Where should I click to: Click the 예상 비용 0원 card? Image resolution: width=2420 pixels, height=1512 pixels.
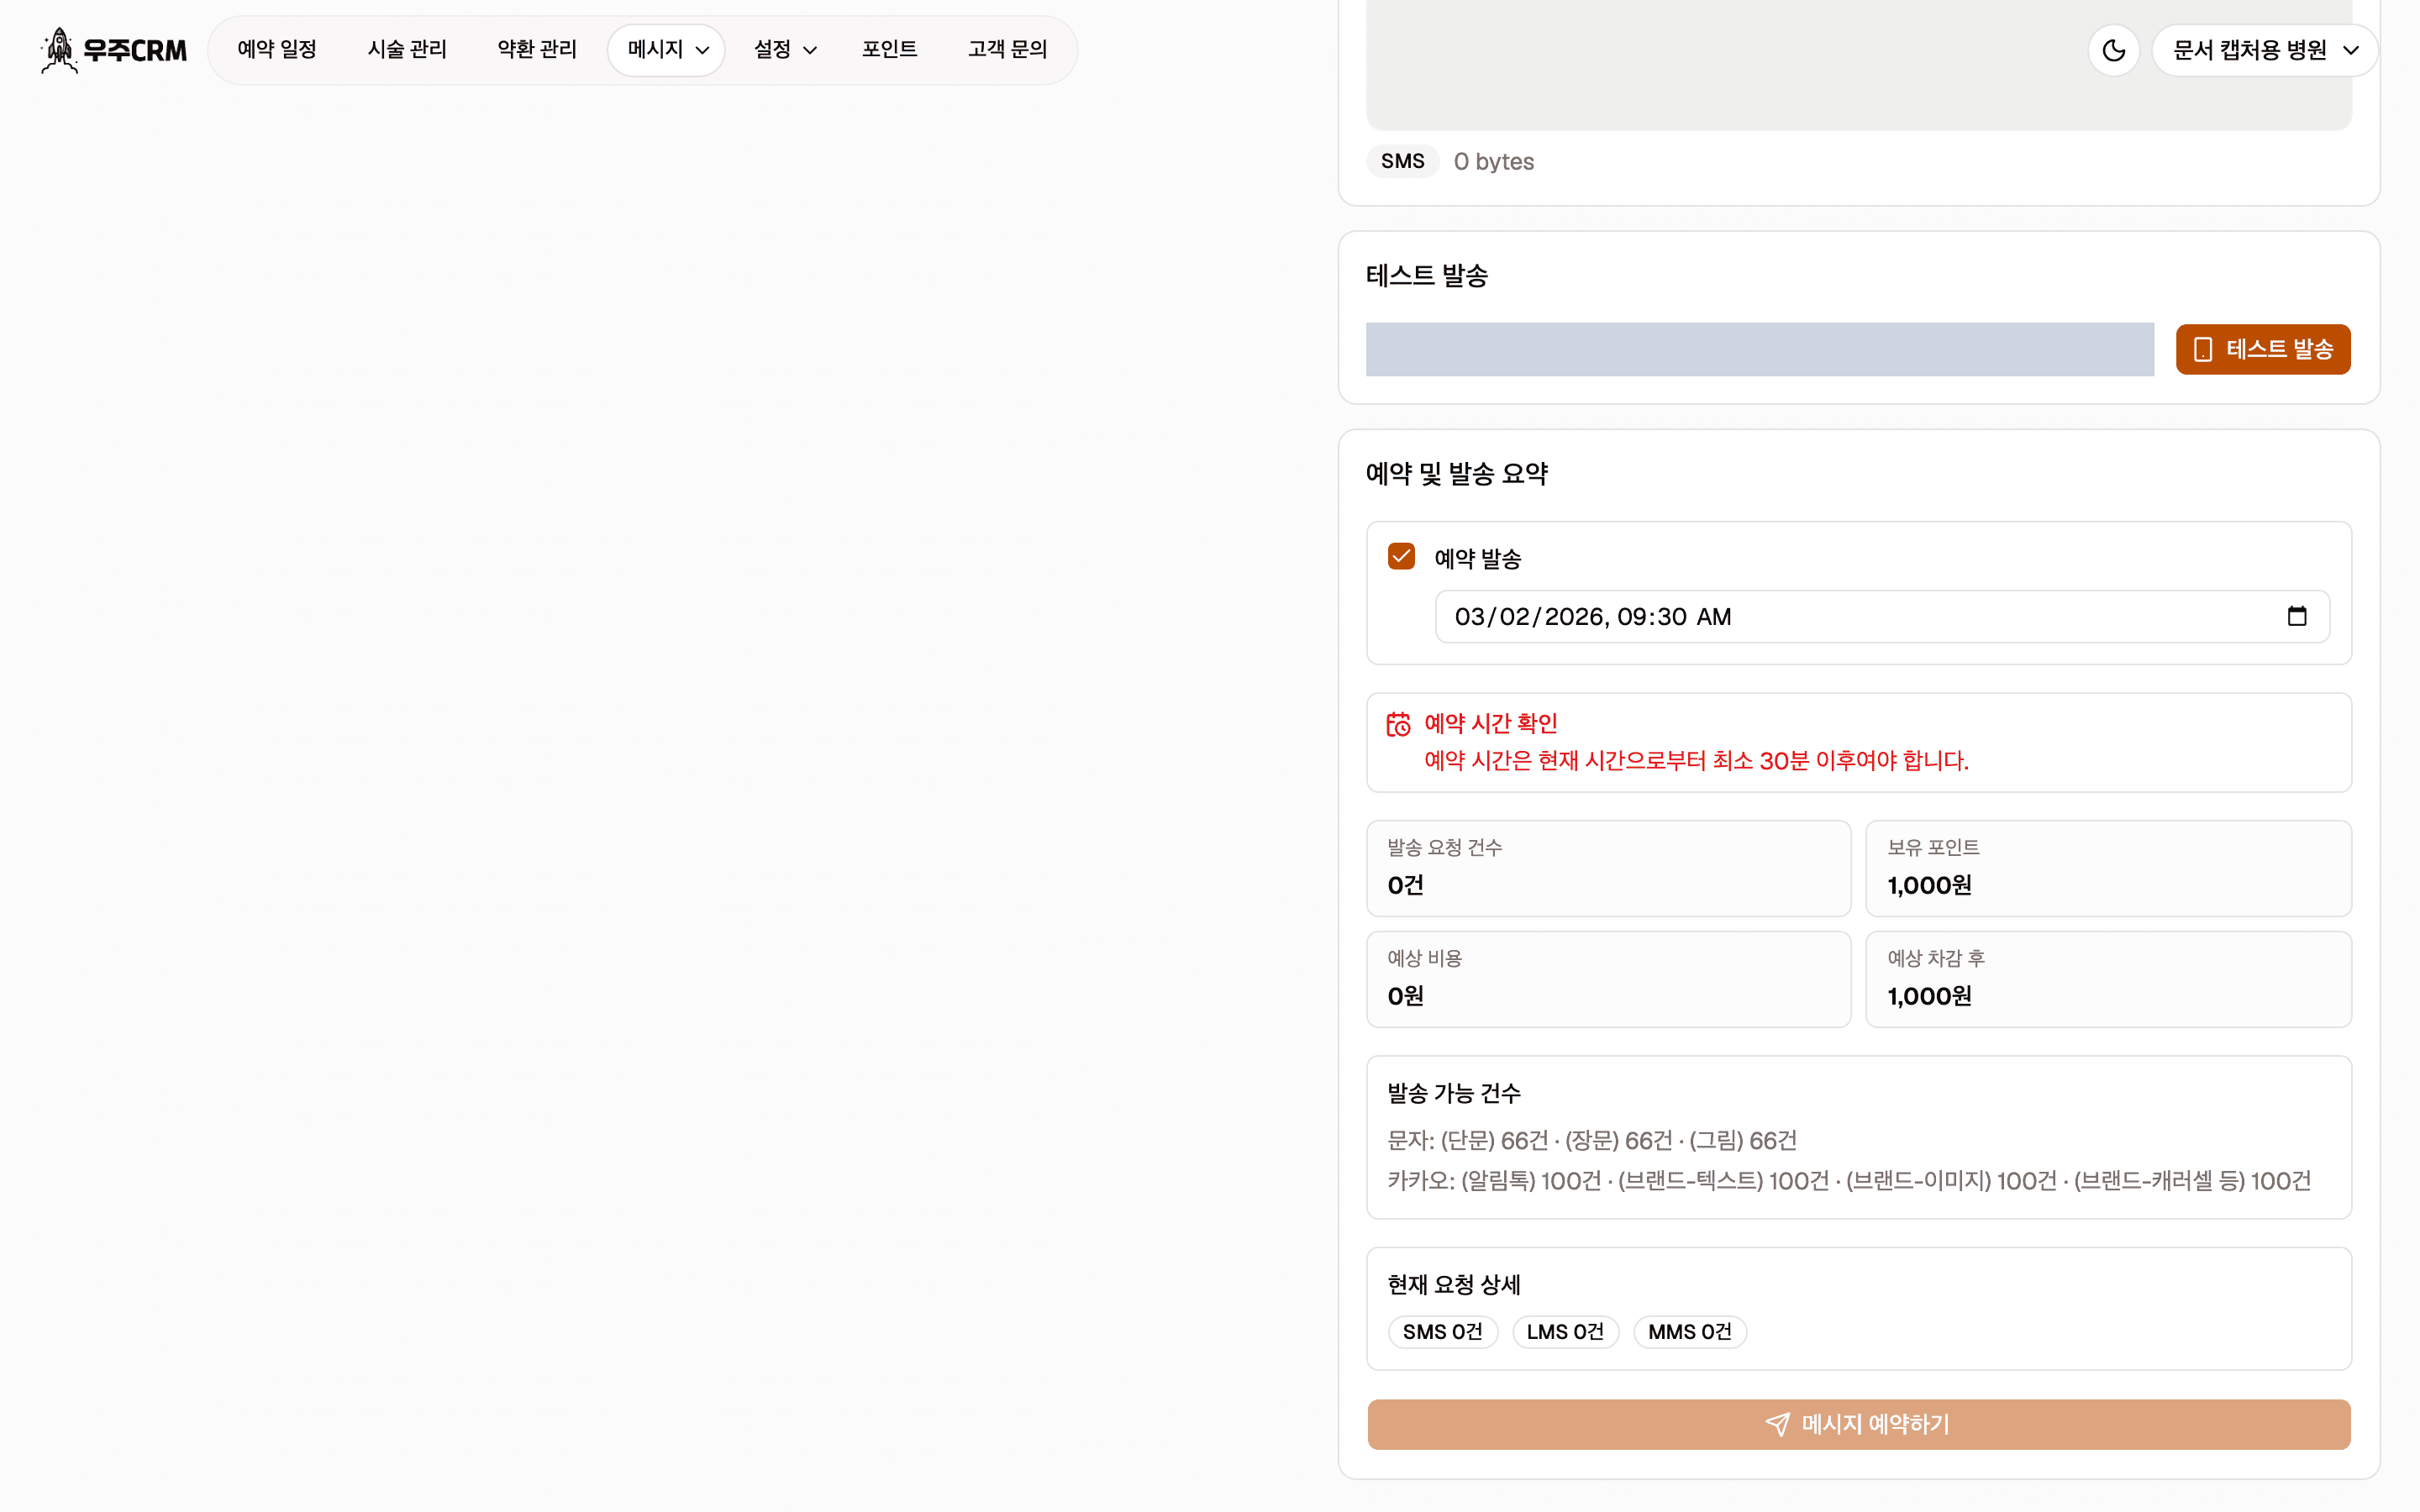click(x=1608, y=979)
